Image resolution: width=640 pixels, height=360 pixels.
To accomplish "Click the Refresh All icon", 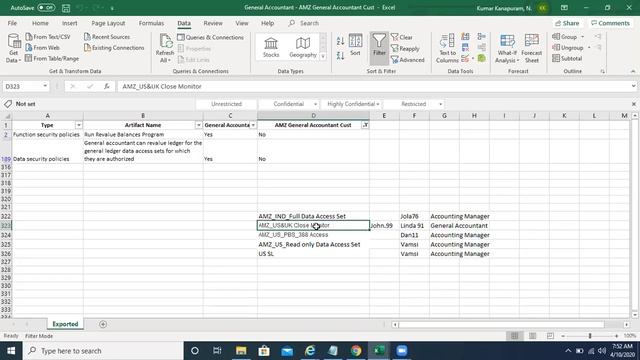I will (x=165, y=48).
